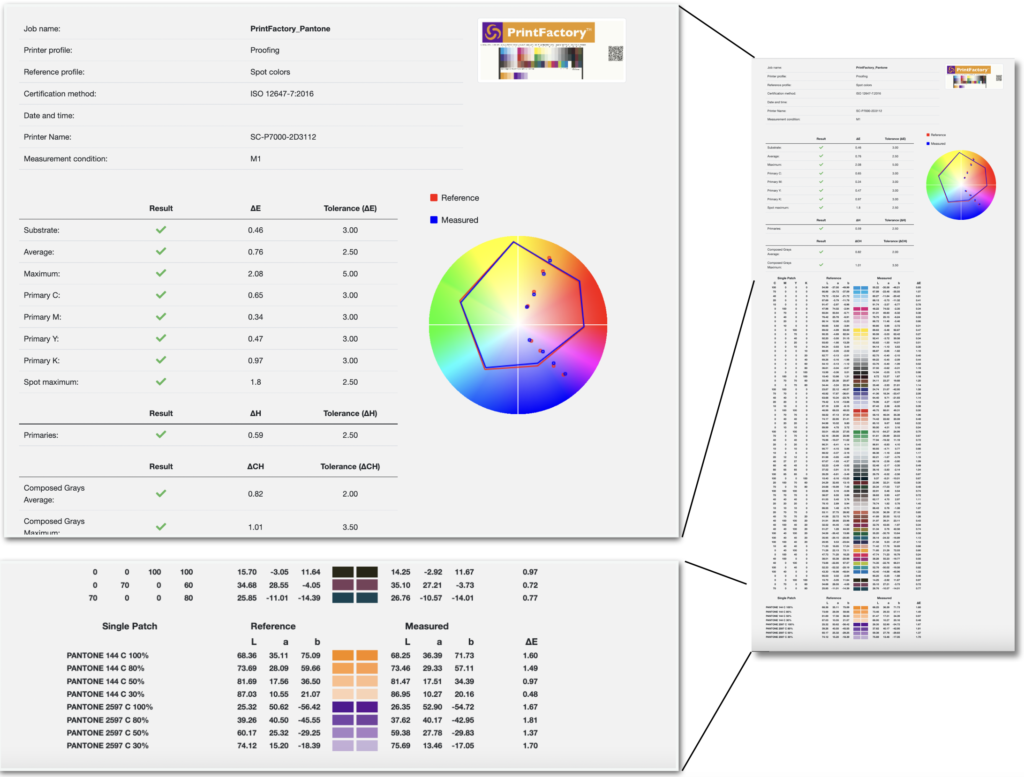Click the blue Measured legend square
The height and width of the screenshot is (777, 1024).
pos(434,220)
